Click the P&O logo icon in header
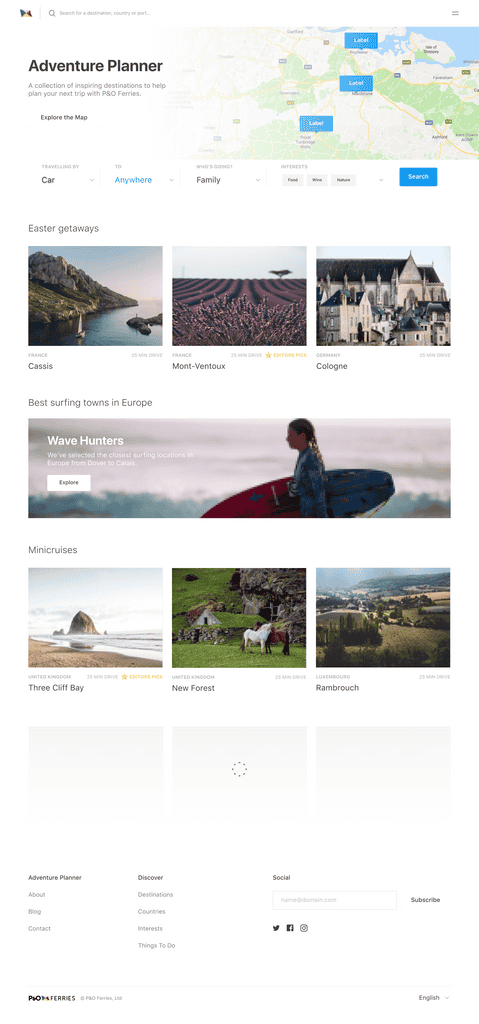 coord(26,13)
